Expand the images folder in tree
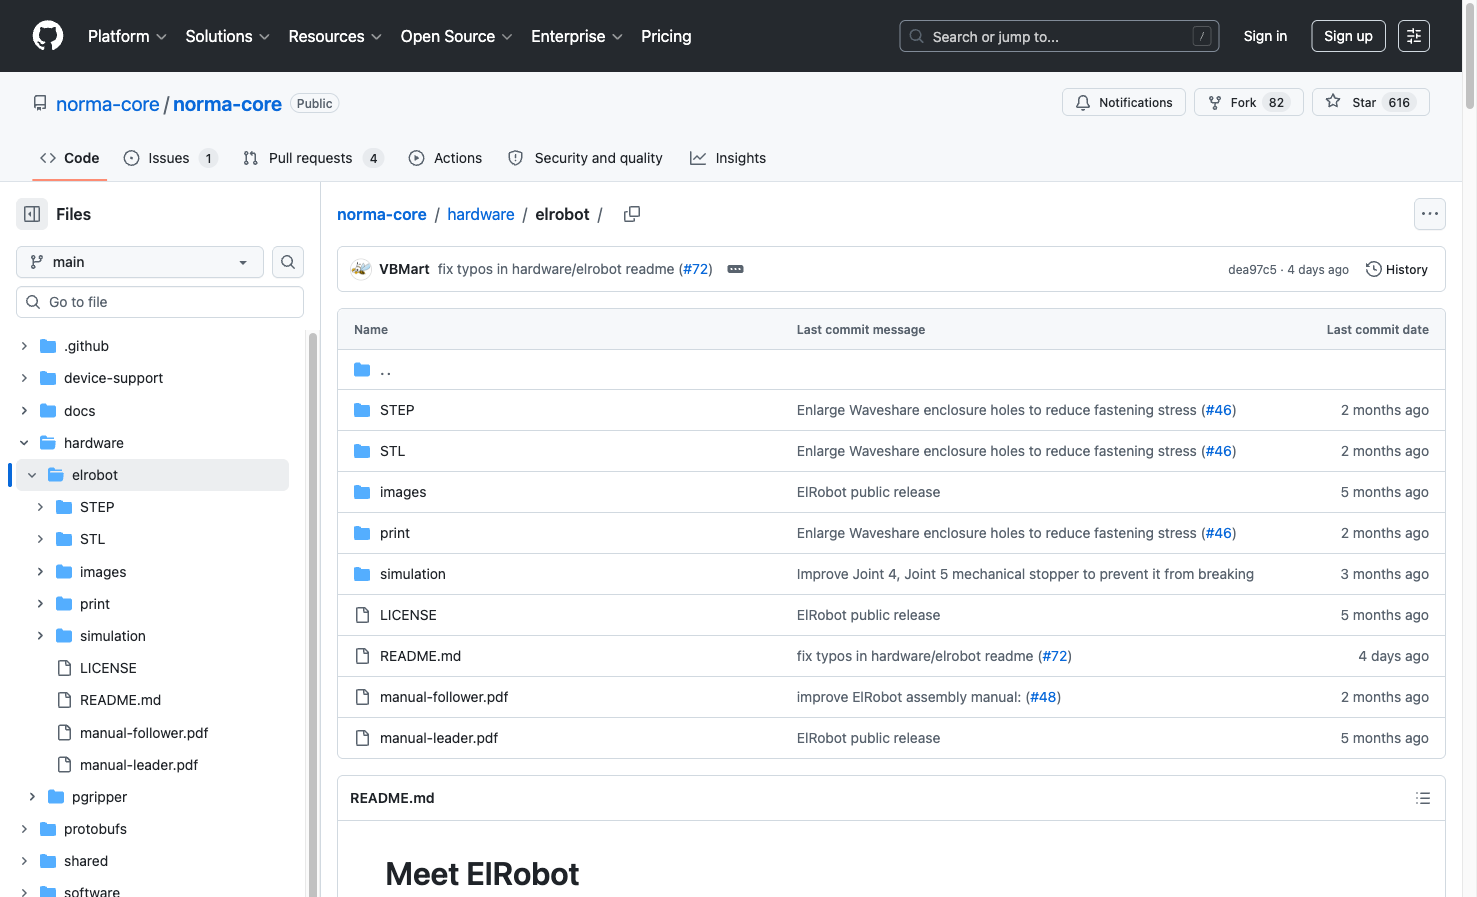Screen dimensions: 1477x897 click(40, 572)
